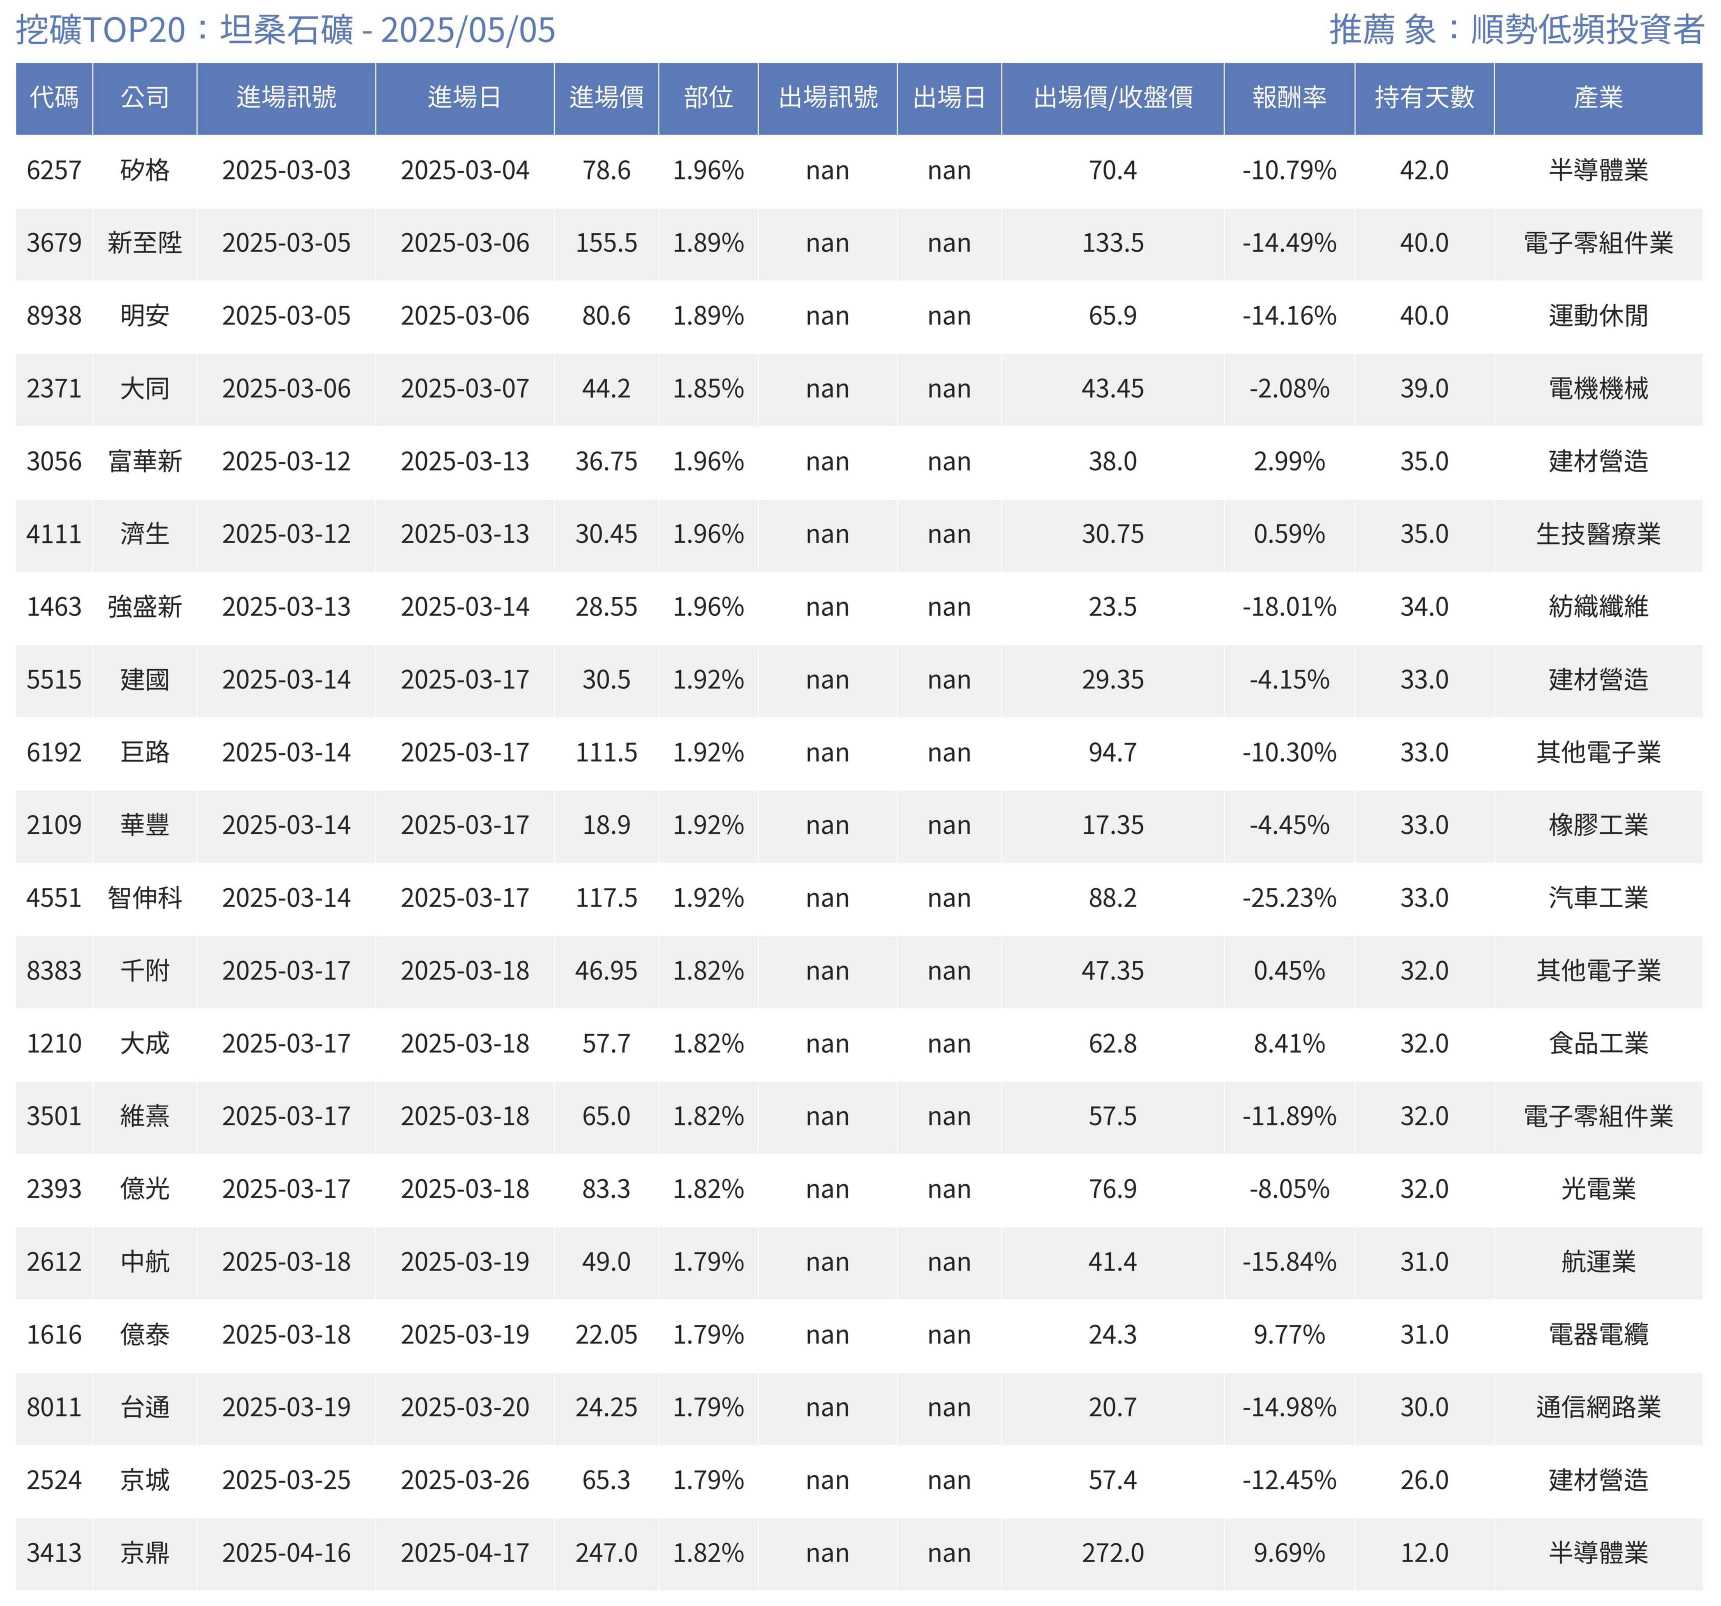Click the 公司 column header
1721x1606 pixels.
click(x=145, y=98)
